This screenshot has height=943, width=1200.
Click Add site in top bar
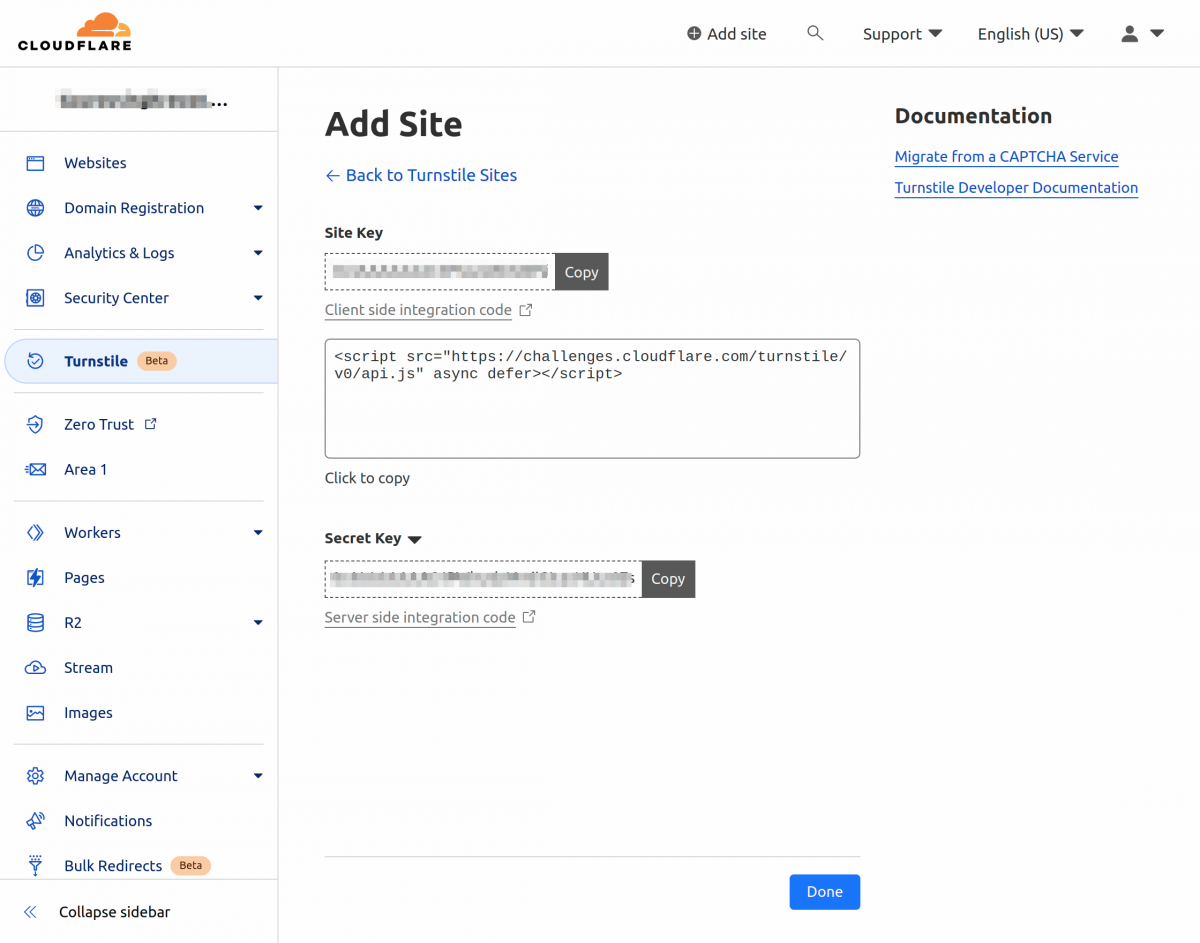coord(727,34)
